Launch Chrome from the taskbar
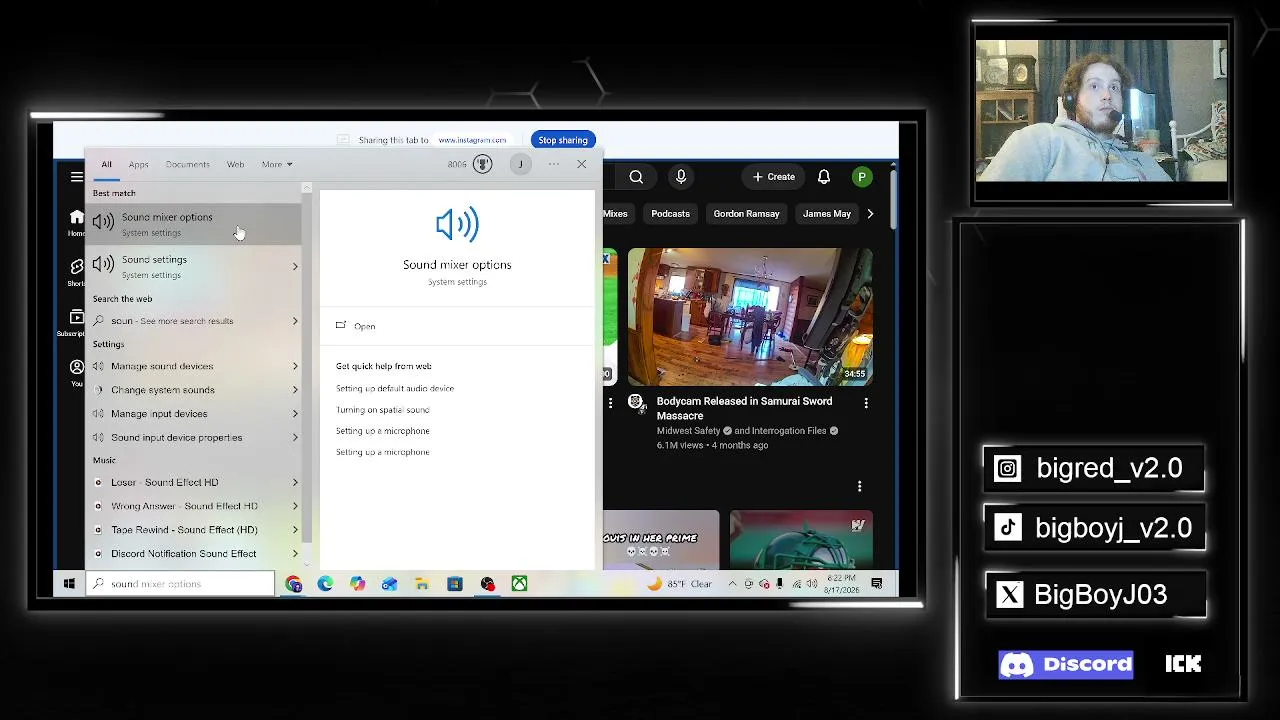The image size is (1280, 720). point(293,584)
